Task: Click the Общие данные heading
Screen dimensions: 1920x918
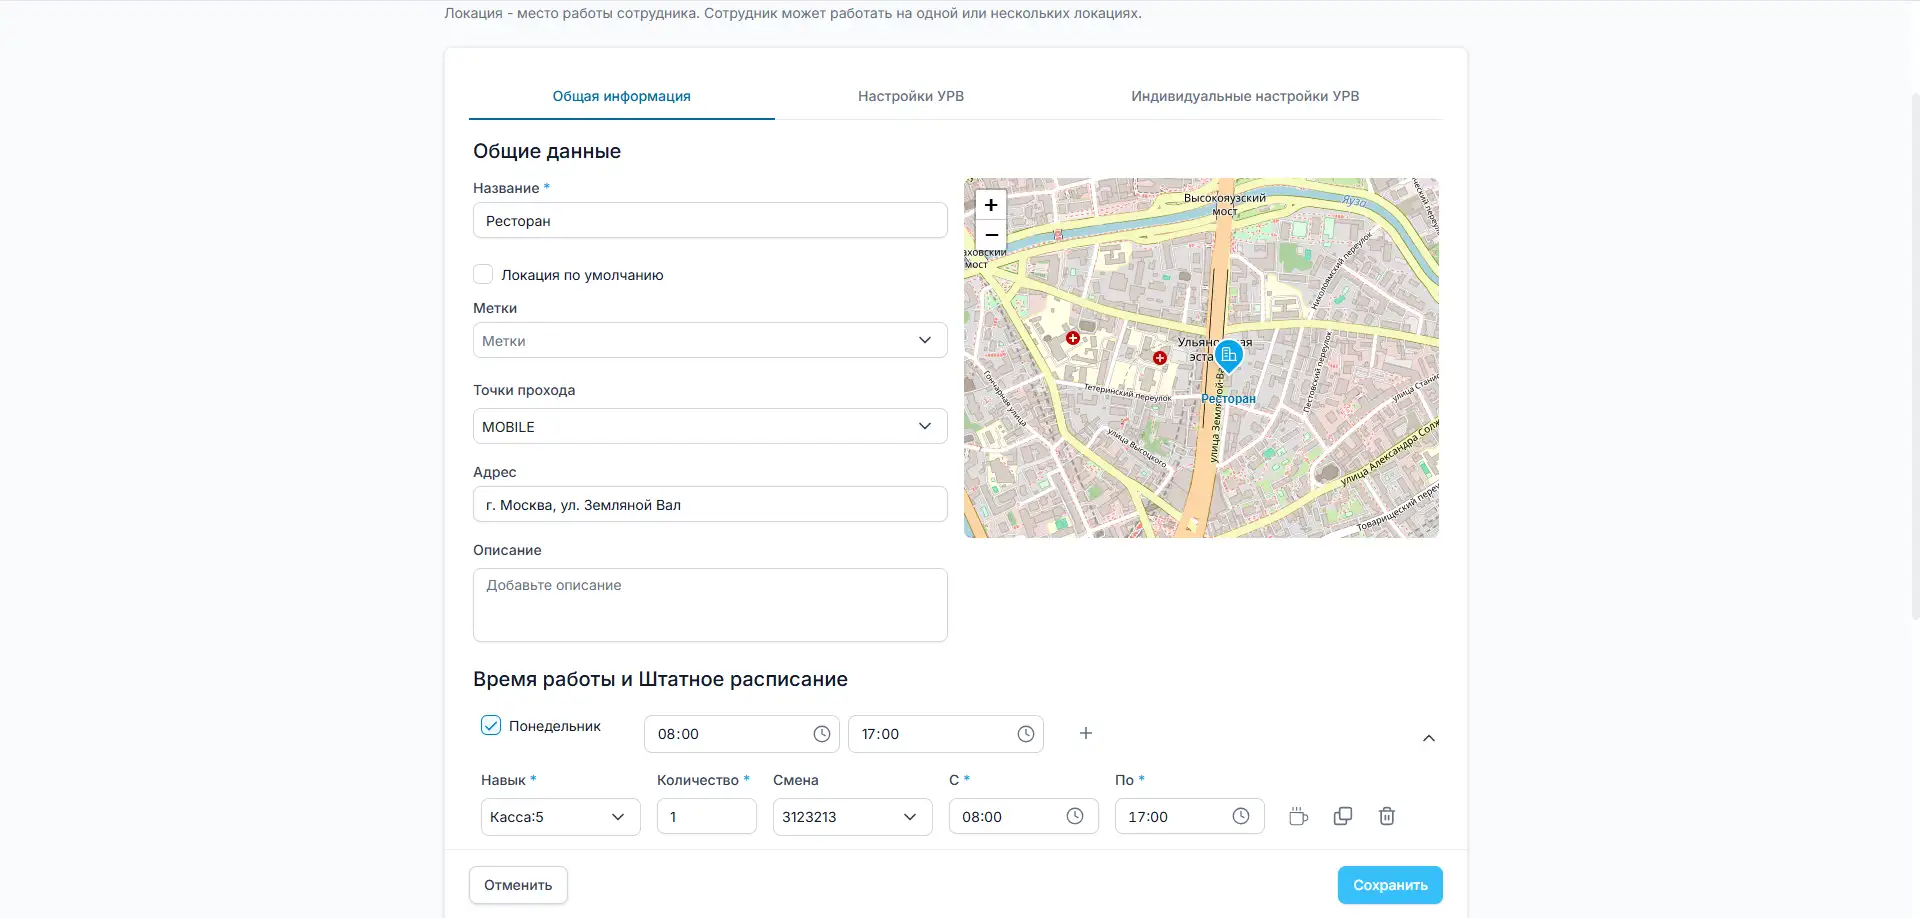Action: point(547,151)
